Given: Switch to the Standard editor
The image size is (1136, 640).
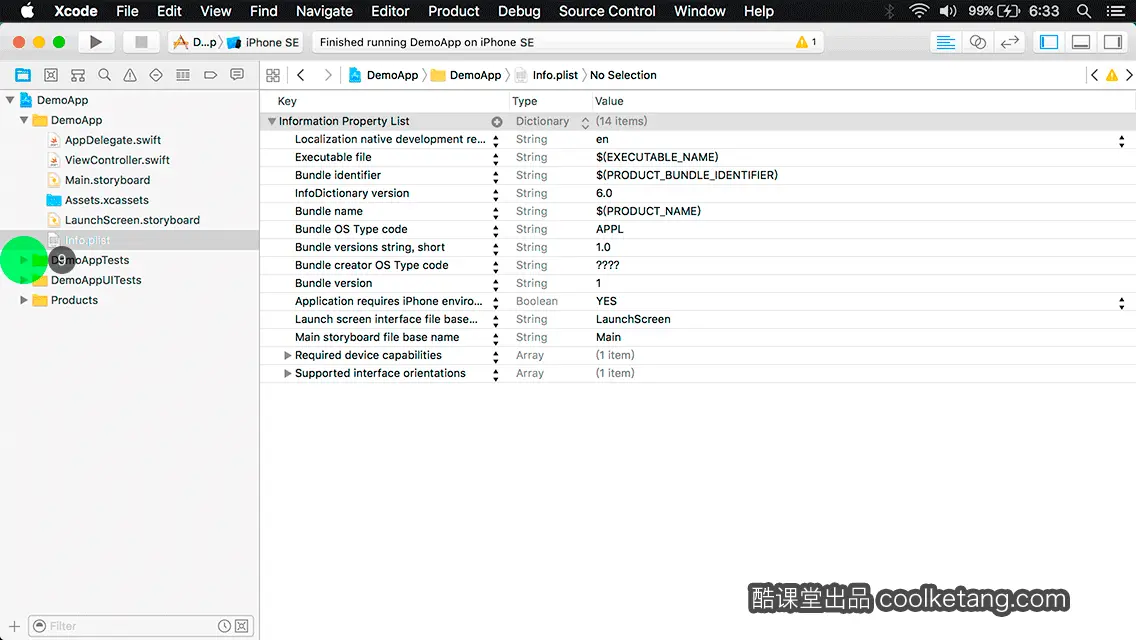Looking at the screenshot, I should [945, 42].
